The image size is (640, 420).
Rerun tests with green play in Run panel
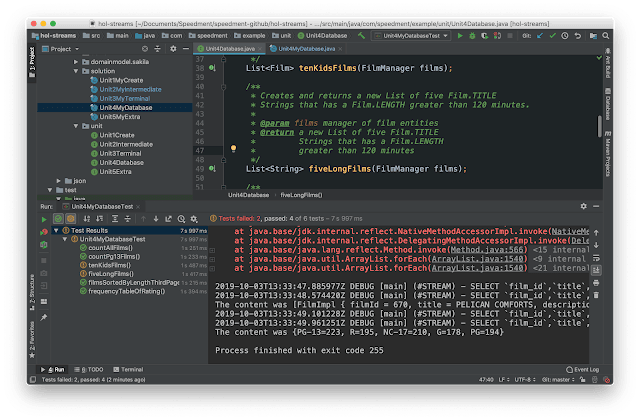[x=44, y=219]
